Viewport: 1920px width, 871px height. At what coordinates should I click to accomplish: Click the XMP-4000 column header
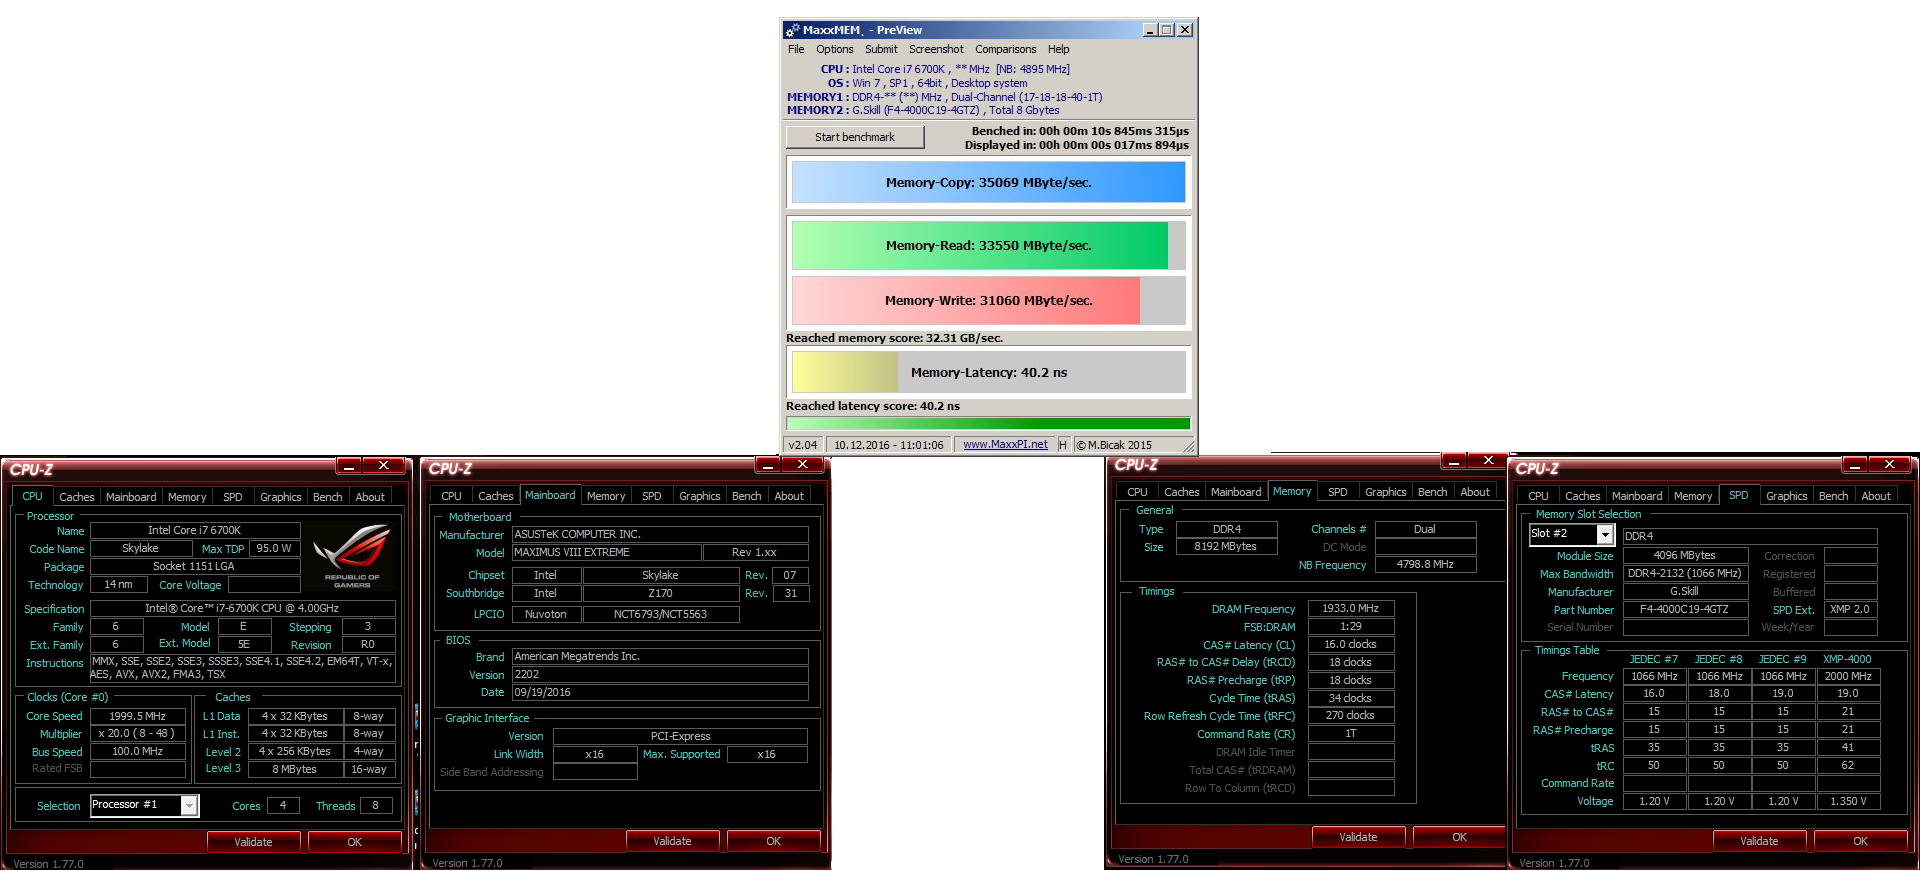[1847, 659]
